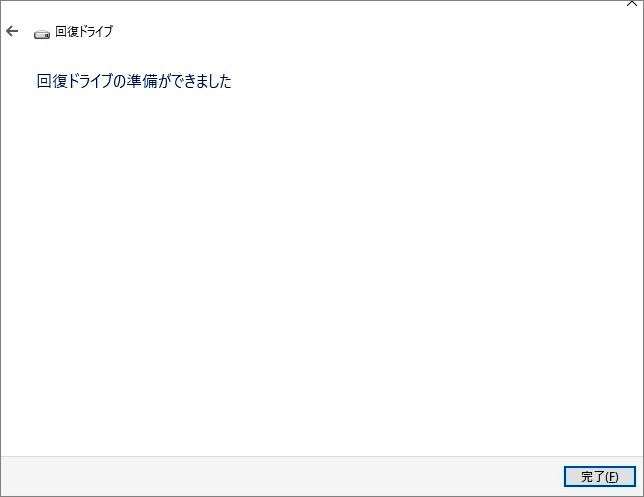Click the drive icon next to 回復ドライブ
The height and width of the screenshot is (497, 644).
(42, 35)
